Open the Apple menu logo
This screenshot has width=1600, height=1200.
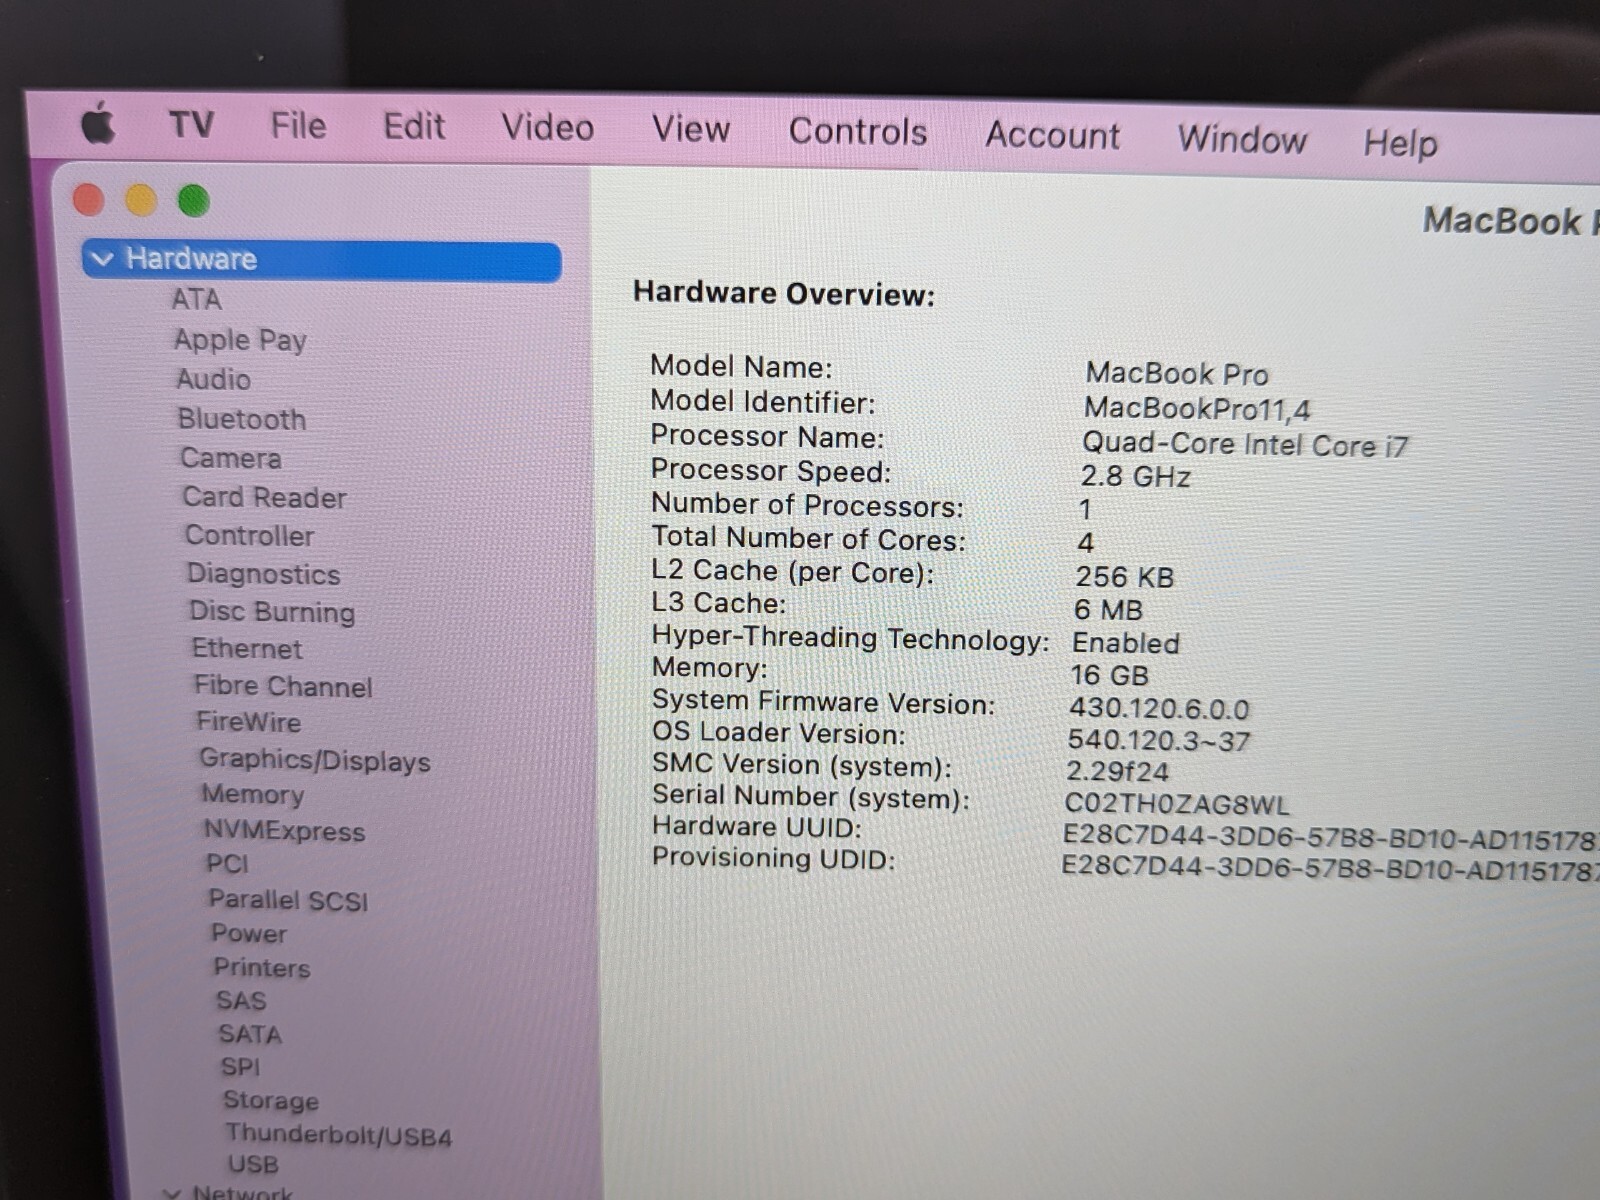pyautogui.click(x=98, y=123)
